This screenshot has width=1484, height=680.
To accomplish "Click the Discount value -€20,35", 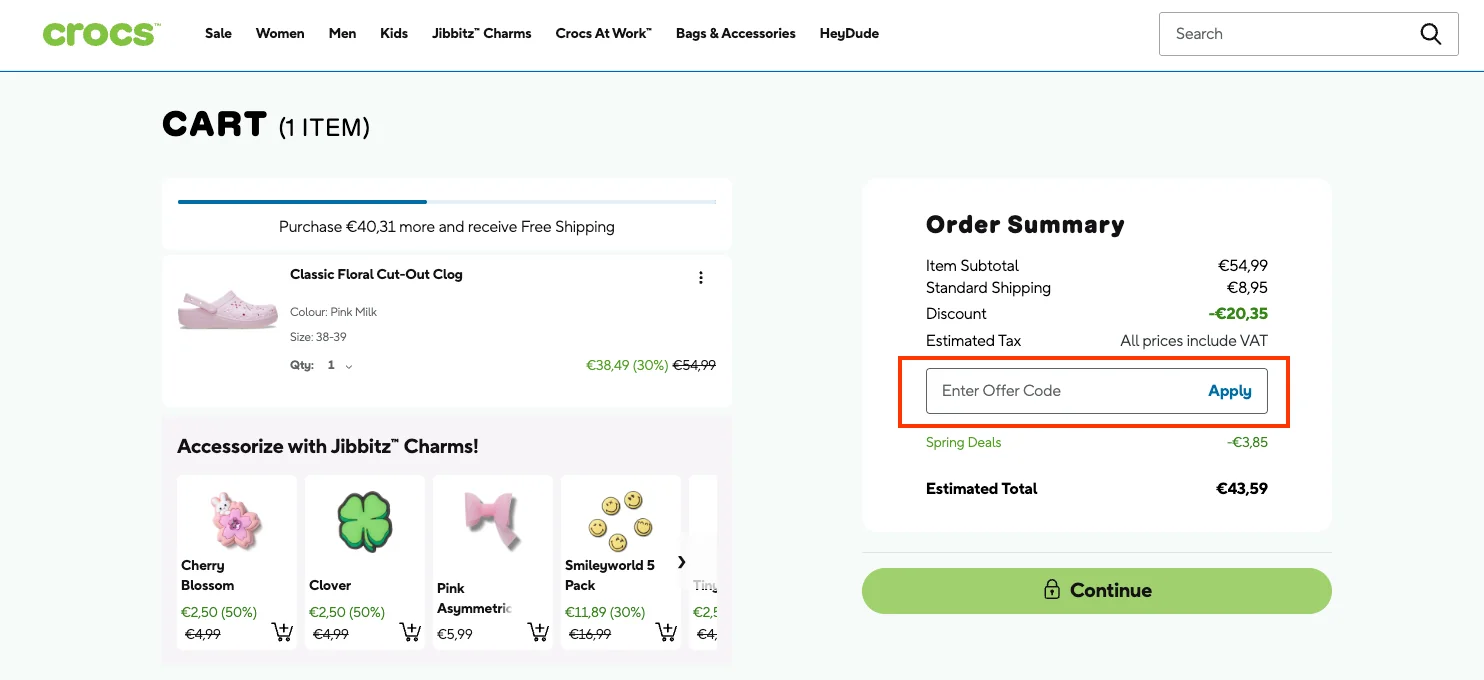I will [x=1237, y=314].
